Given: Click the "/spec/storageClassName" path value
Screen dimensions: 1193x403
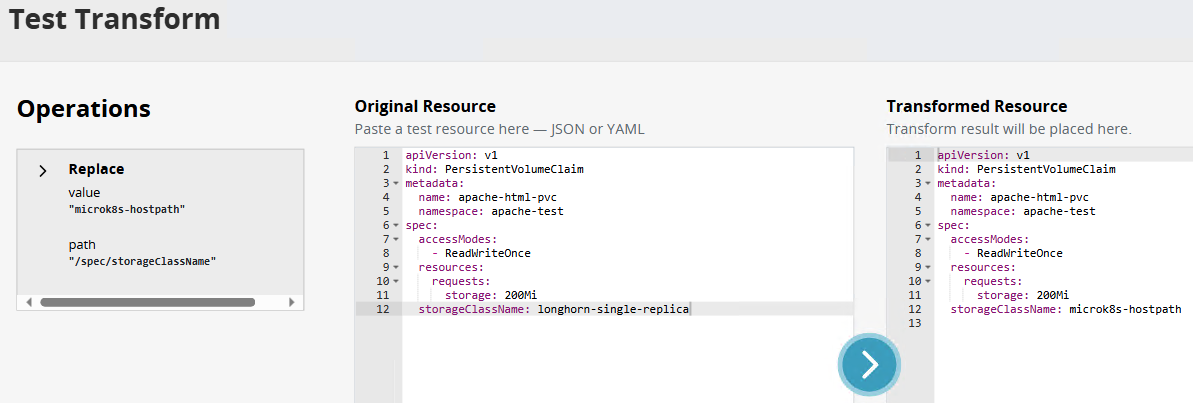Looking at the screenshot, I should click(142, 261).
